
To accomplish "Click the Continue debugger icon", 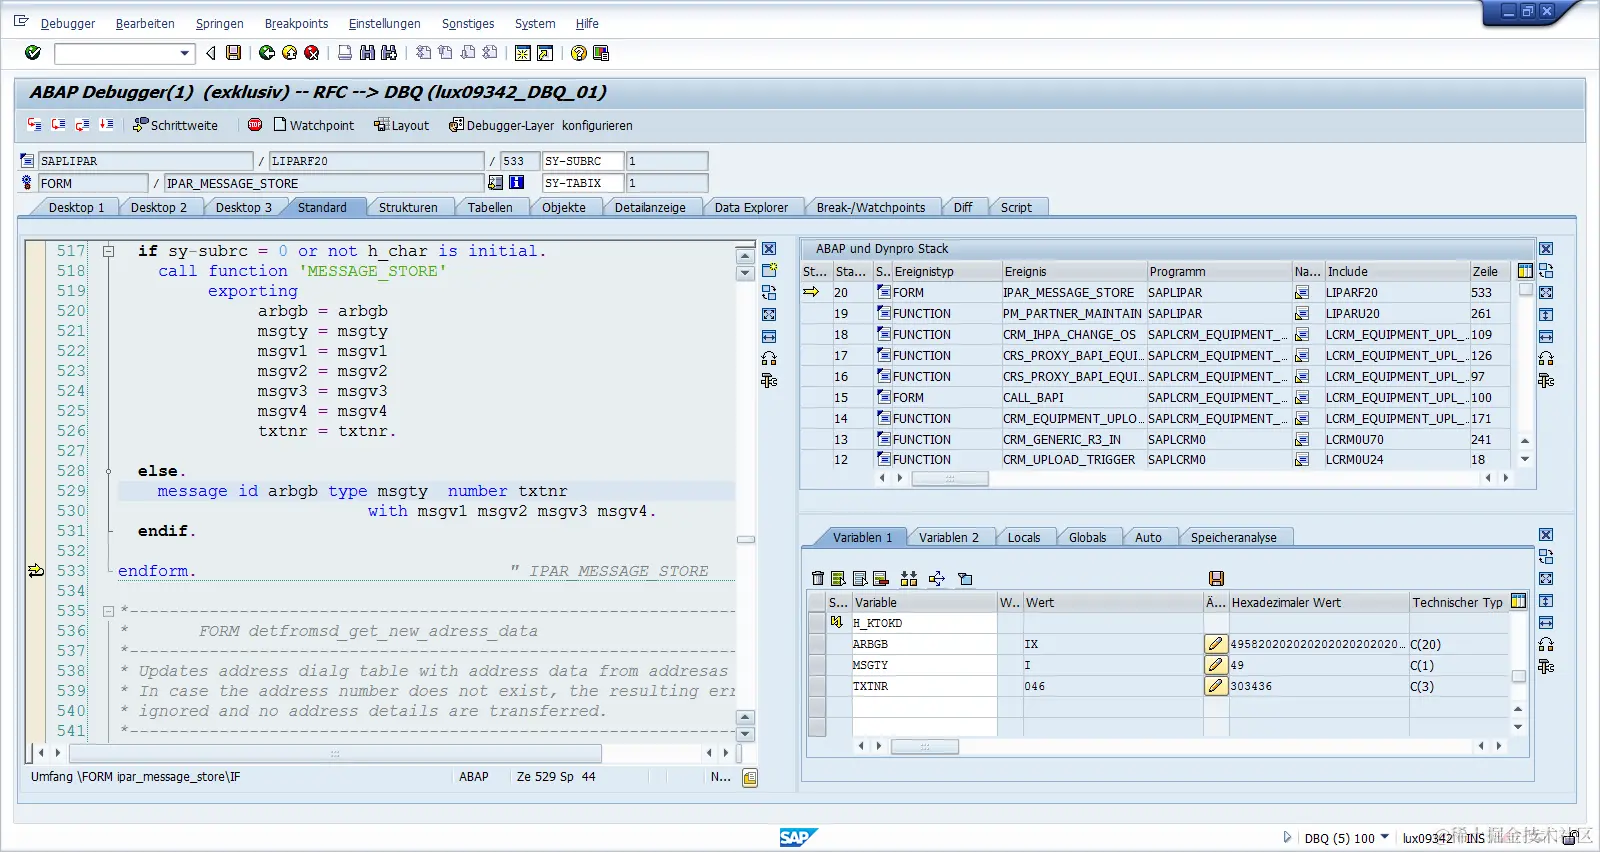I will [x=106, y=125].
